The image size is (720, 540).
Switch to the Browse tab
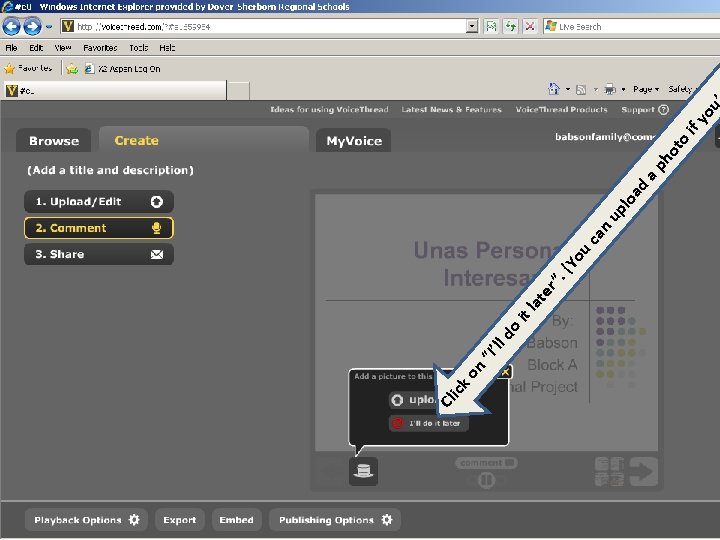coord(54,141)
